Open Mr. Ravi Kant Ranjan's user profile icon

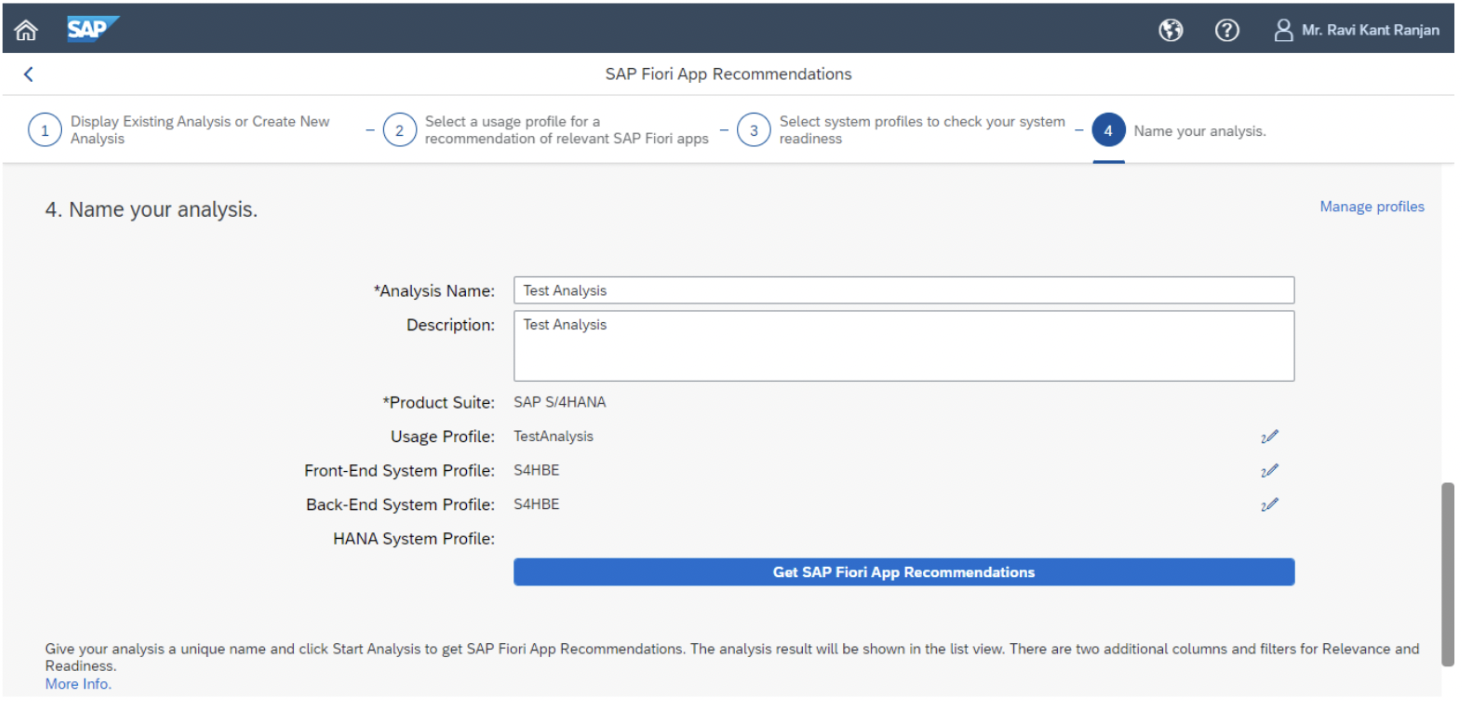(1283, 30)
